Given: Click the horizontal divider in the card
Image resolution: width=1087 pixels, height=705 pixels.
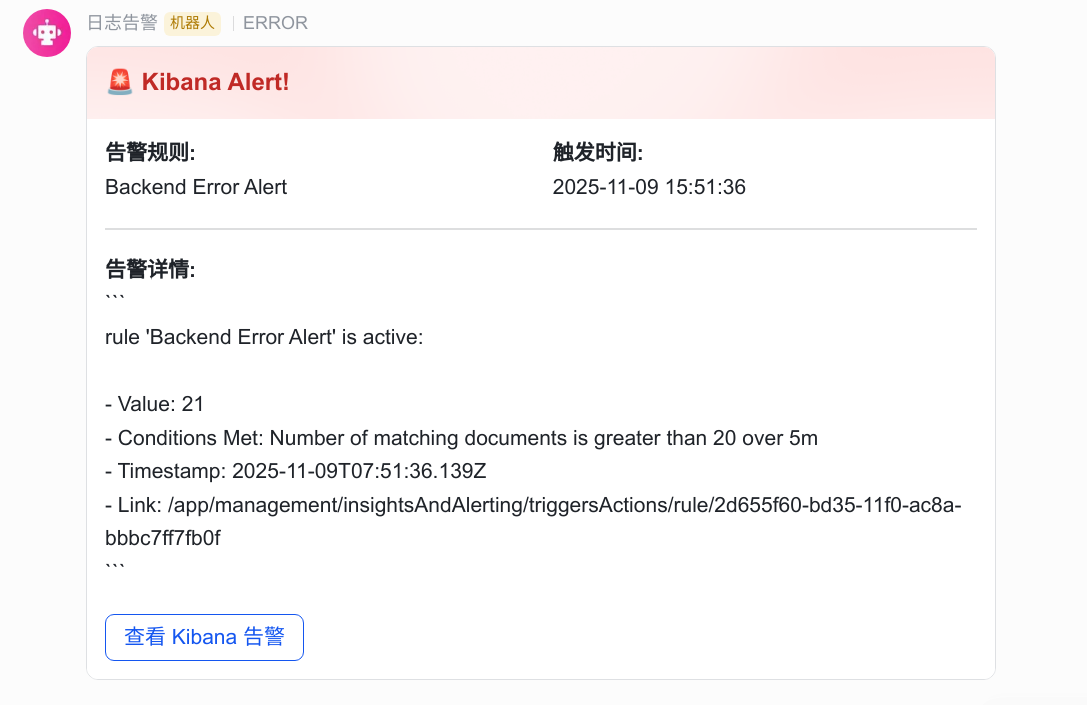Looking at the screenshot, I should (541, 229).
